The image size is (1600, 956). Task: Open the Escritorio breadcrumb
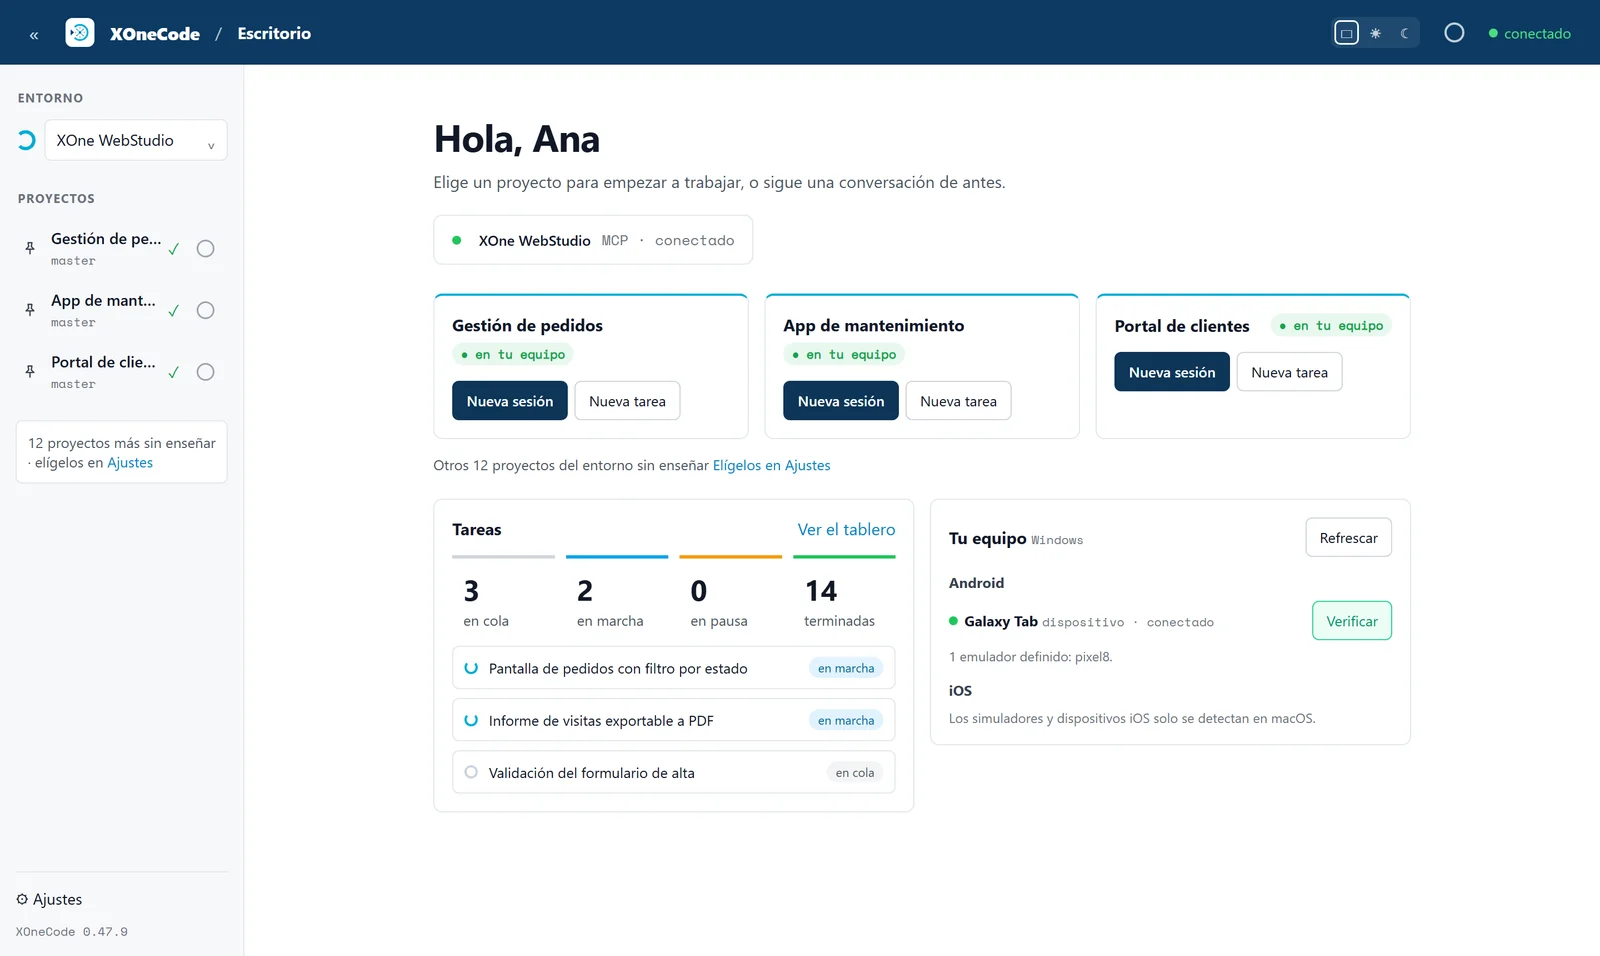point(274,33)
